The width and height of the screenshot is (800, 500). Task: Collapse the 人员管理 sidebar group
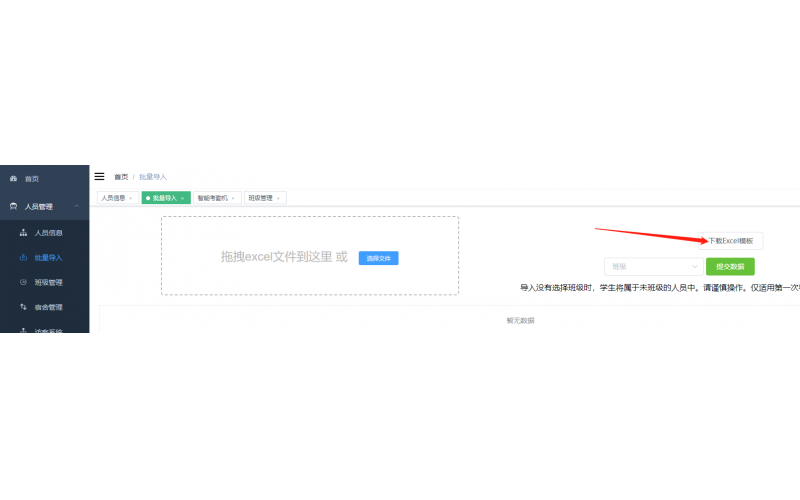pyautogui.click(x=44, y=206)
